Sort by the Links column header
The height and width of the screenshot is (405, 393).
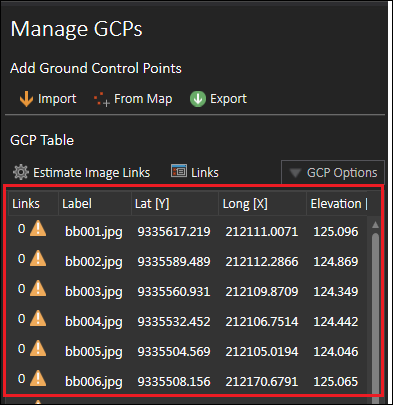tap(33, 203)
